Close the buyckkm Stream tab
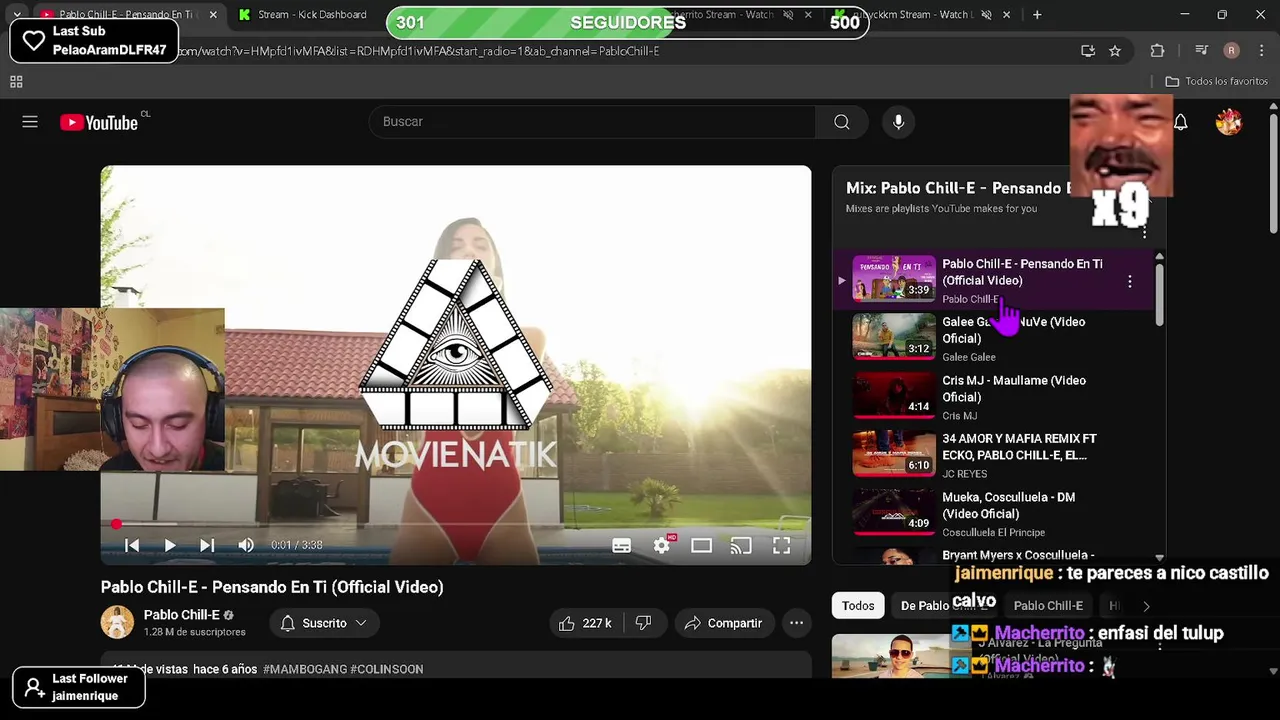The image size is (1280, 720). click(1006, 15)
